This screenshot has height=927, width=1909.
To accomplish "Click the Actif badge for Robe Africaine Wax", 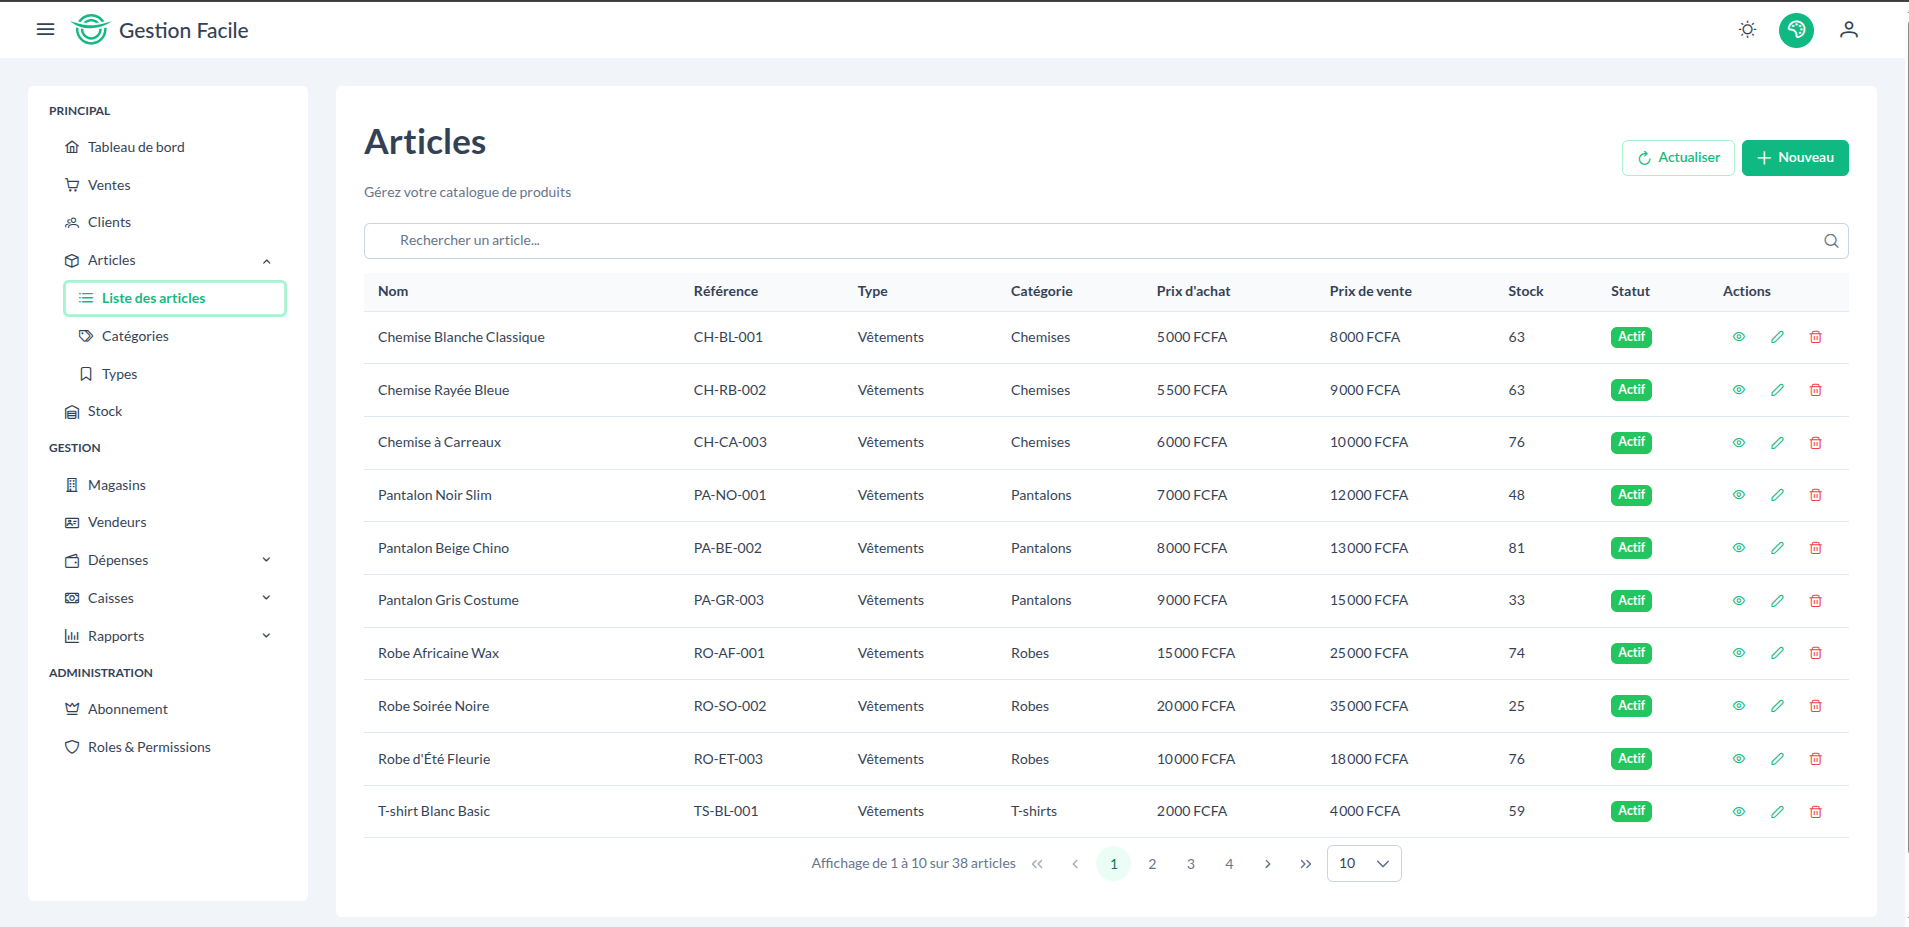I will click(x=1631, y=653).
